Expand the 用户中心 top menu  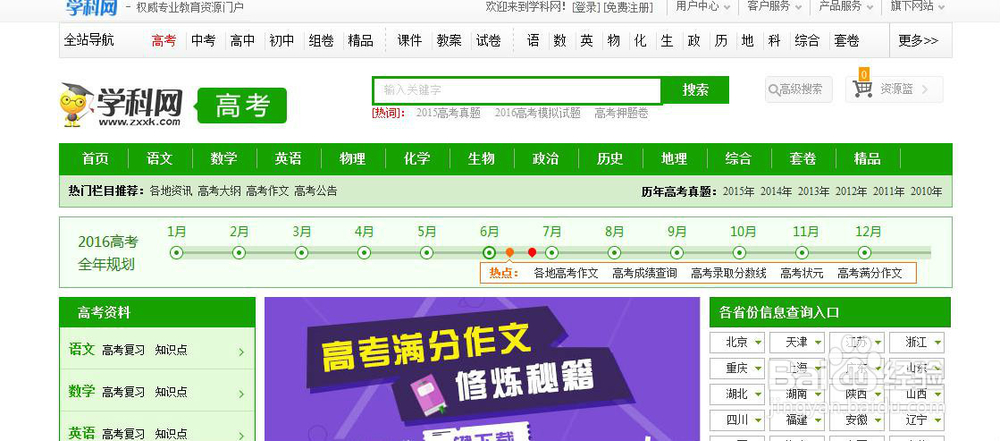click(x=703, y=6)
